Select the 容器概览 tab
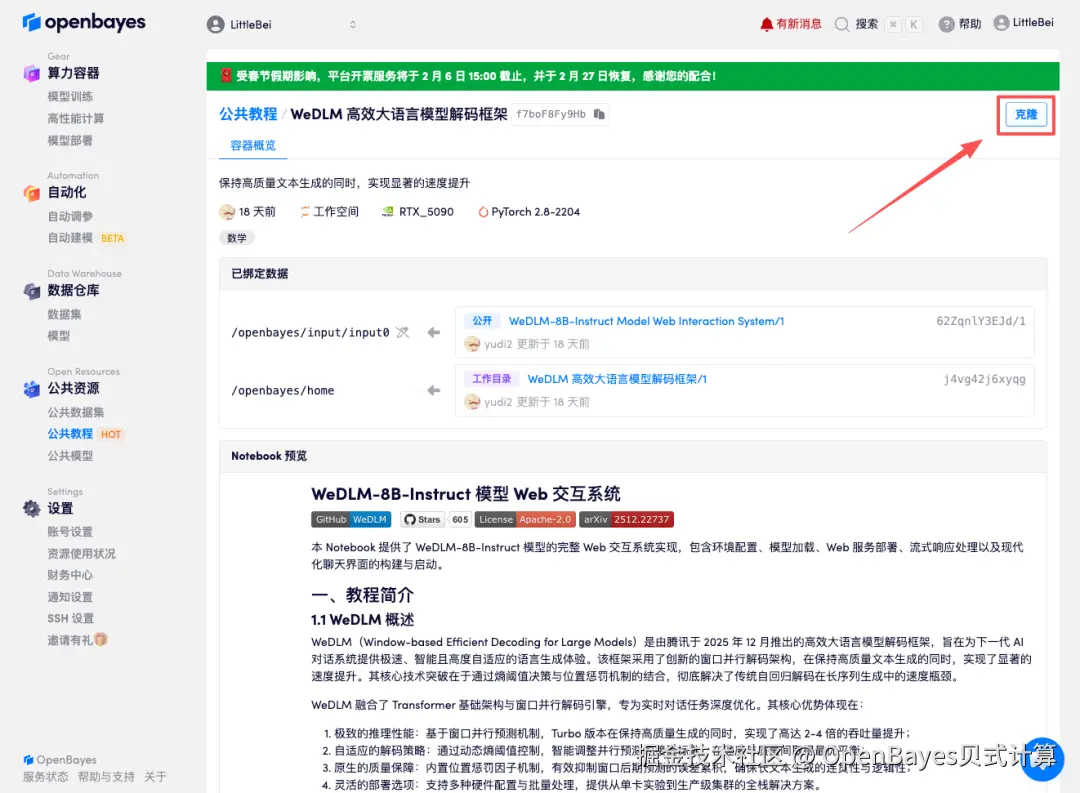Image resolution: width=1080 pixels, height=793 pixels. (x=253, y=145)
